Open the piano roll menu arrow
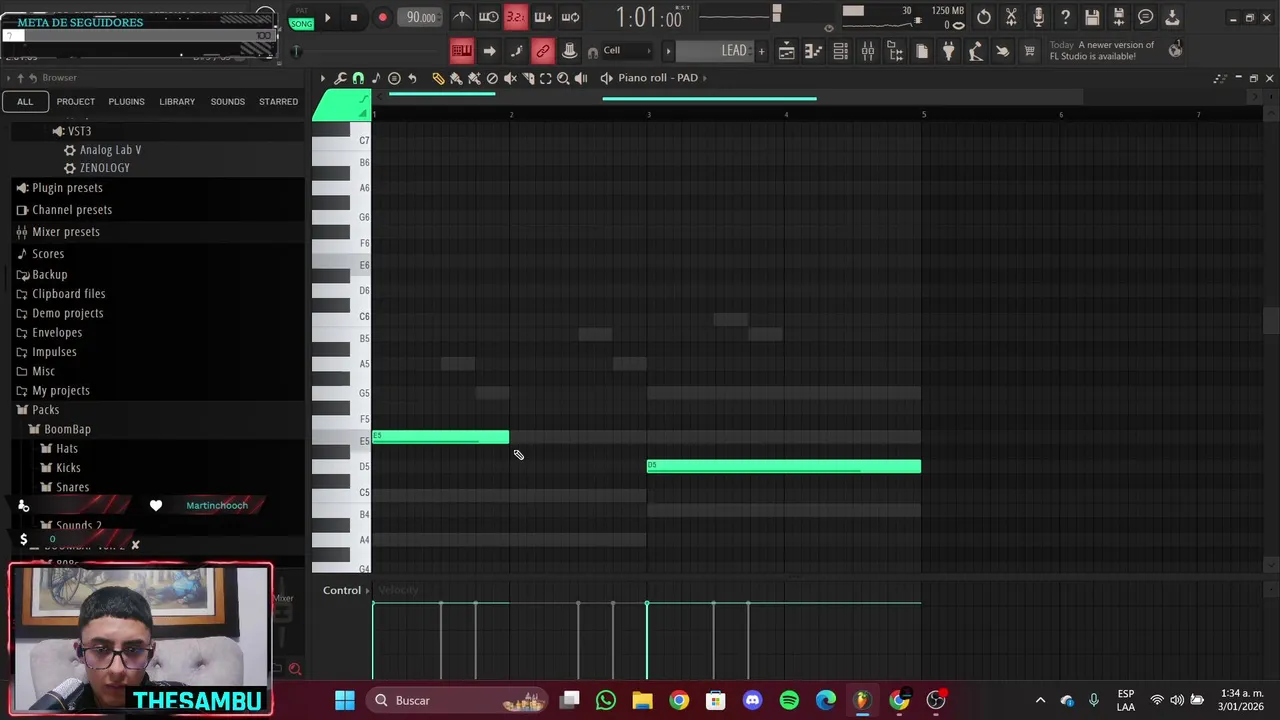 click(322, 78)
